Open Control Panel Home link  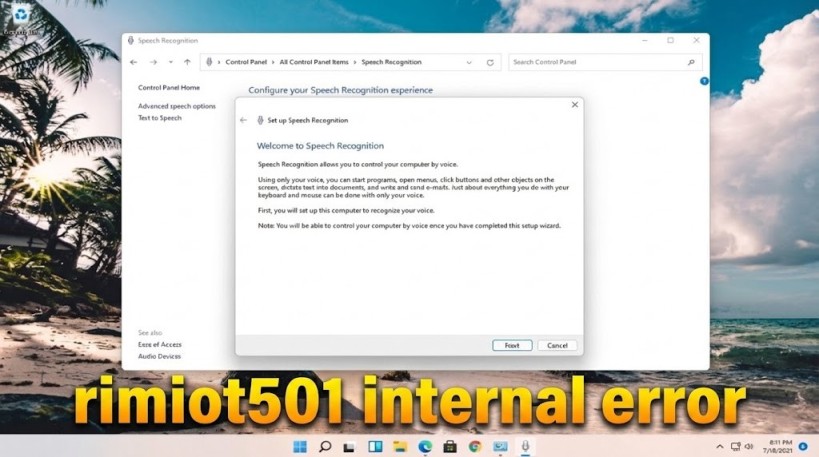(x=169, y=88)
